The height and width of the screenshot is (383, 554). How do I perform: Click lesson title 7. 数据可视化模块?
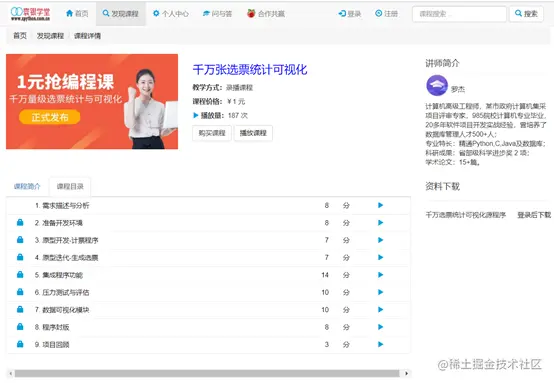tap(62, 310)
